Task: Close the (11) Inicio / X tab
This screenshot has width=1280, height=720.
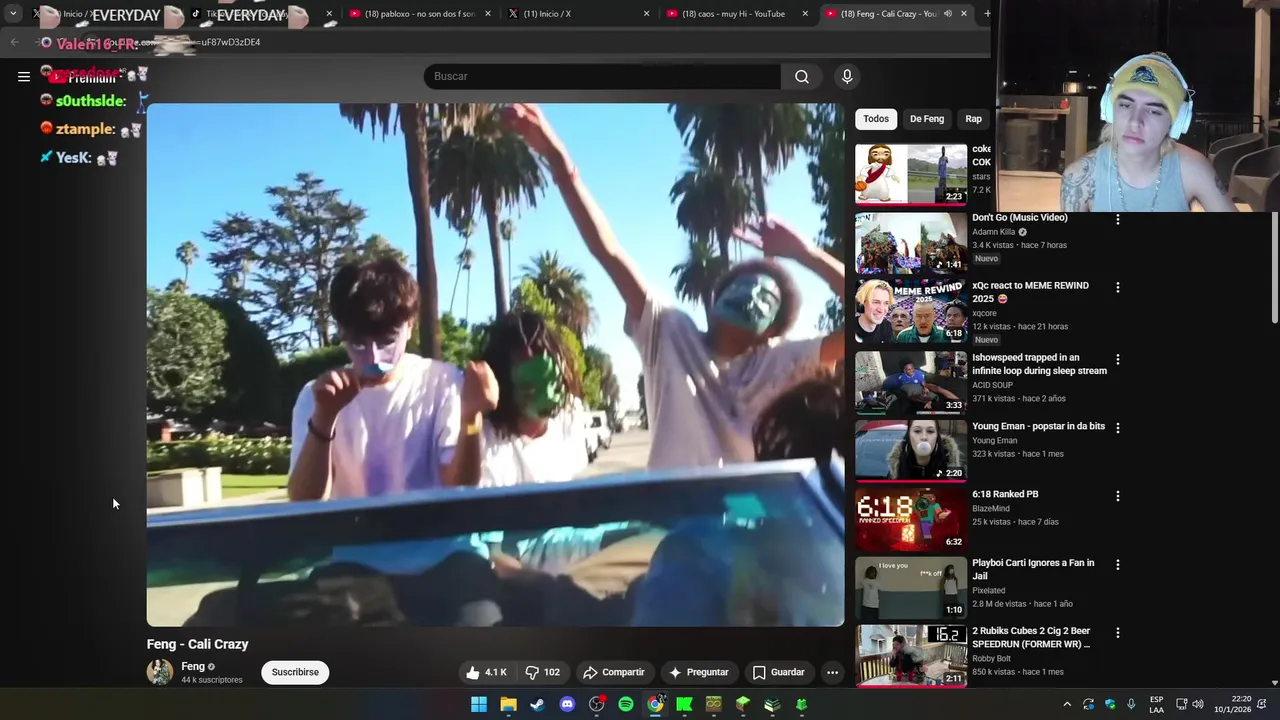Action: click(x=646, y=14)
